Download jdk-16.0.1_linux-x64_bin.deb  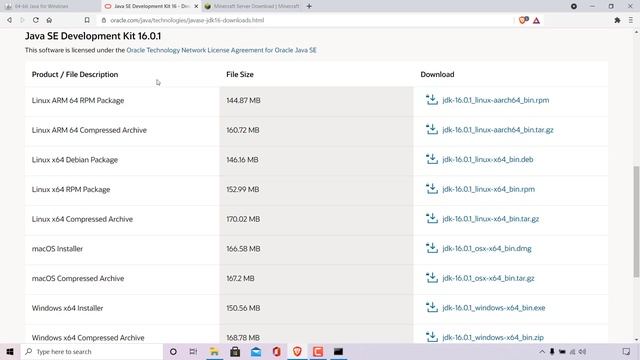[x=488, y=160]
